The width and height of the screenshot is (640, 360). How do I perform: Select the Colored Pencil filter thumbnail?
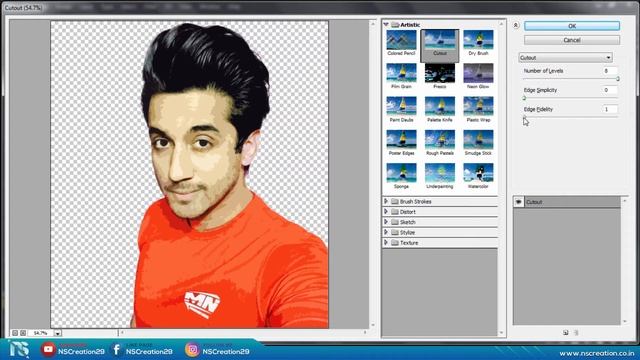(401, 43)
